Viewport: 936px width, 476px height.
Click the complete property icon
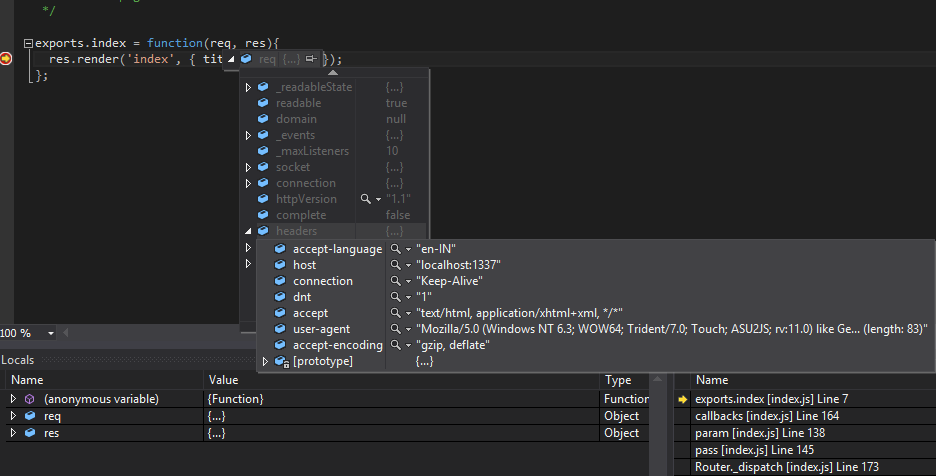pyautogui.click(x=263, y=215)
